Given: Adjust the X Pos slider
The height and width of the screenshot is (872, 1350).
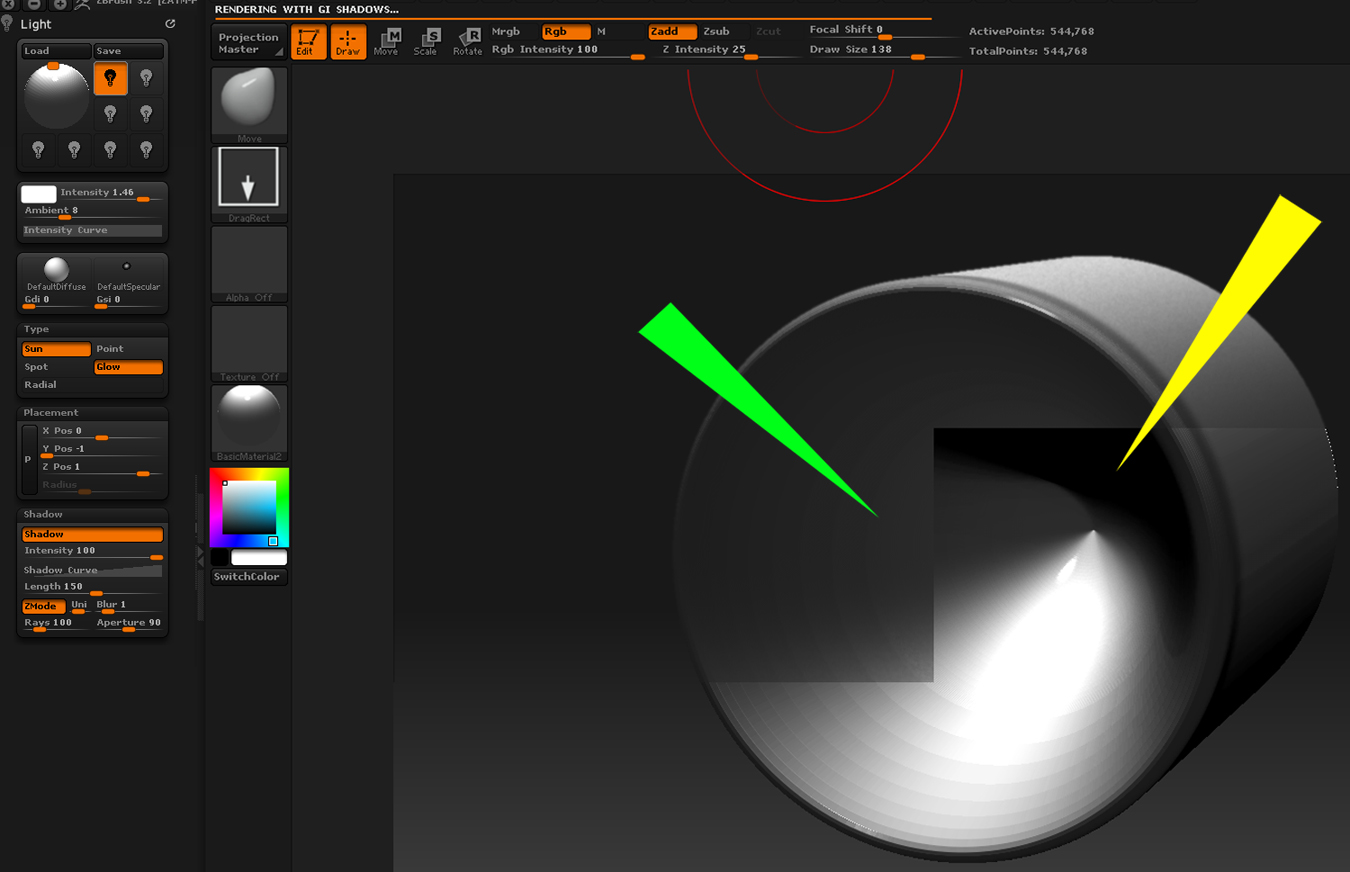Looking at the screenshot, I should pyautogui.click(x=101, y=433).
